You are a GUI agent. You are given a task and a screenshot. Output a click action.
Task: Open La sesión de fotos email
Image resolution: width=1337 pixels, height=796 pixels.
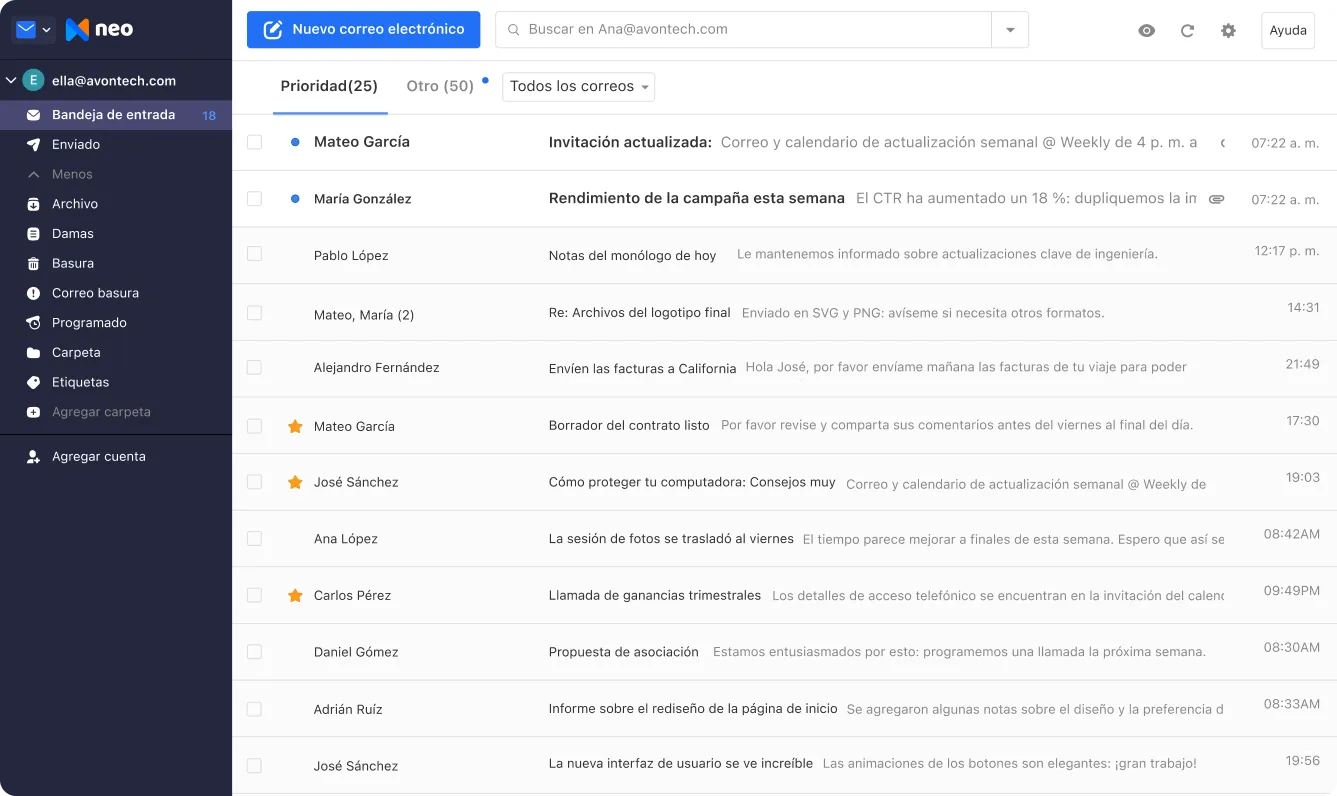pyautogui.click(x=784, y=539)
